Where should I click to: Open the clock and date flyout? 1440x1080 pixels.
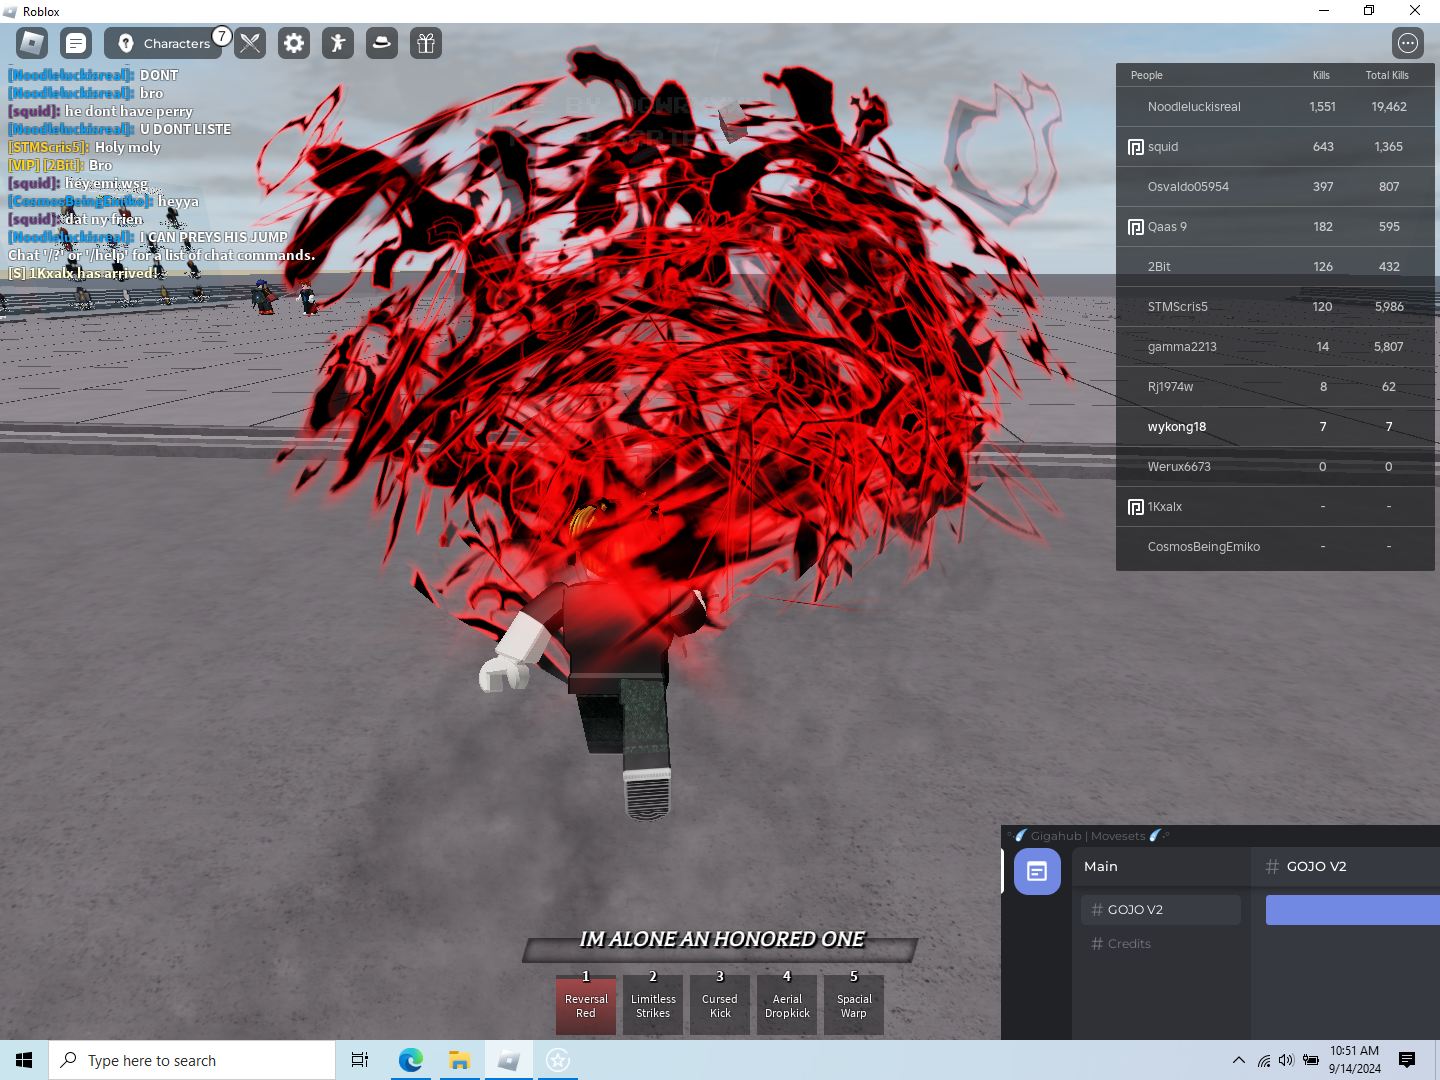(1355, 1060)
